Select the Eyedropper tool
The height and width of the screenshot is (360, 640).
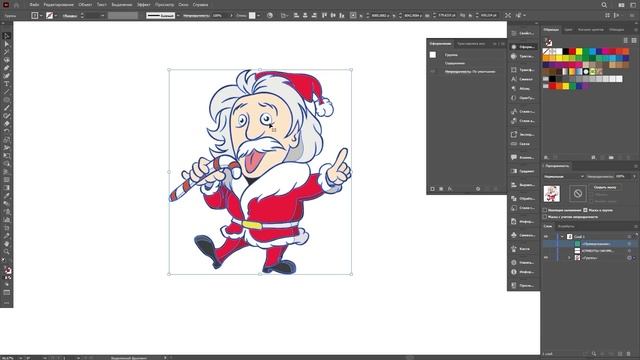tap(7, 196)
